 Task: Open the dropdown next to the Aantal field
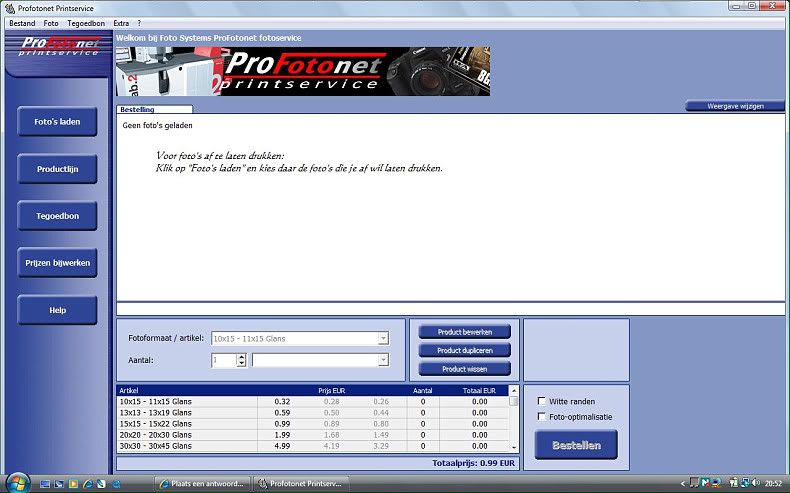(383, 360)
